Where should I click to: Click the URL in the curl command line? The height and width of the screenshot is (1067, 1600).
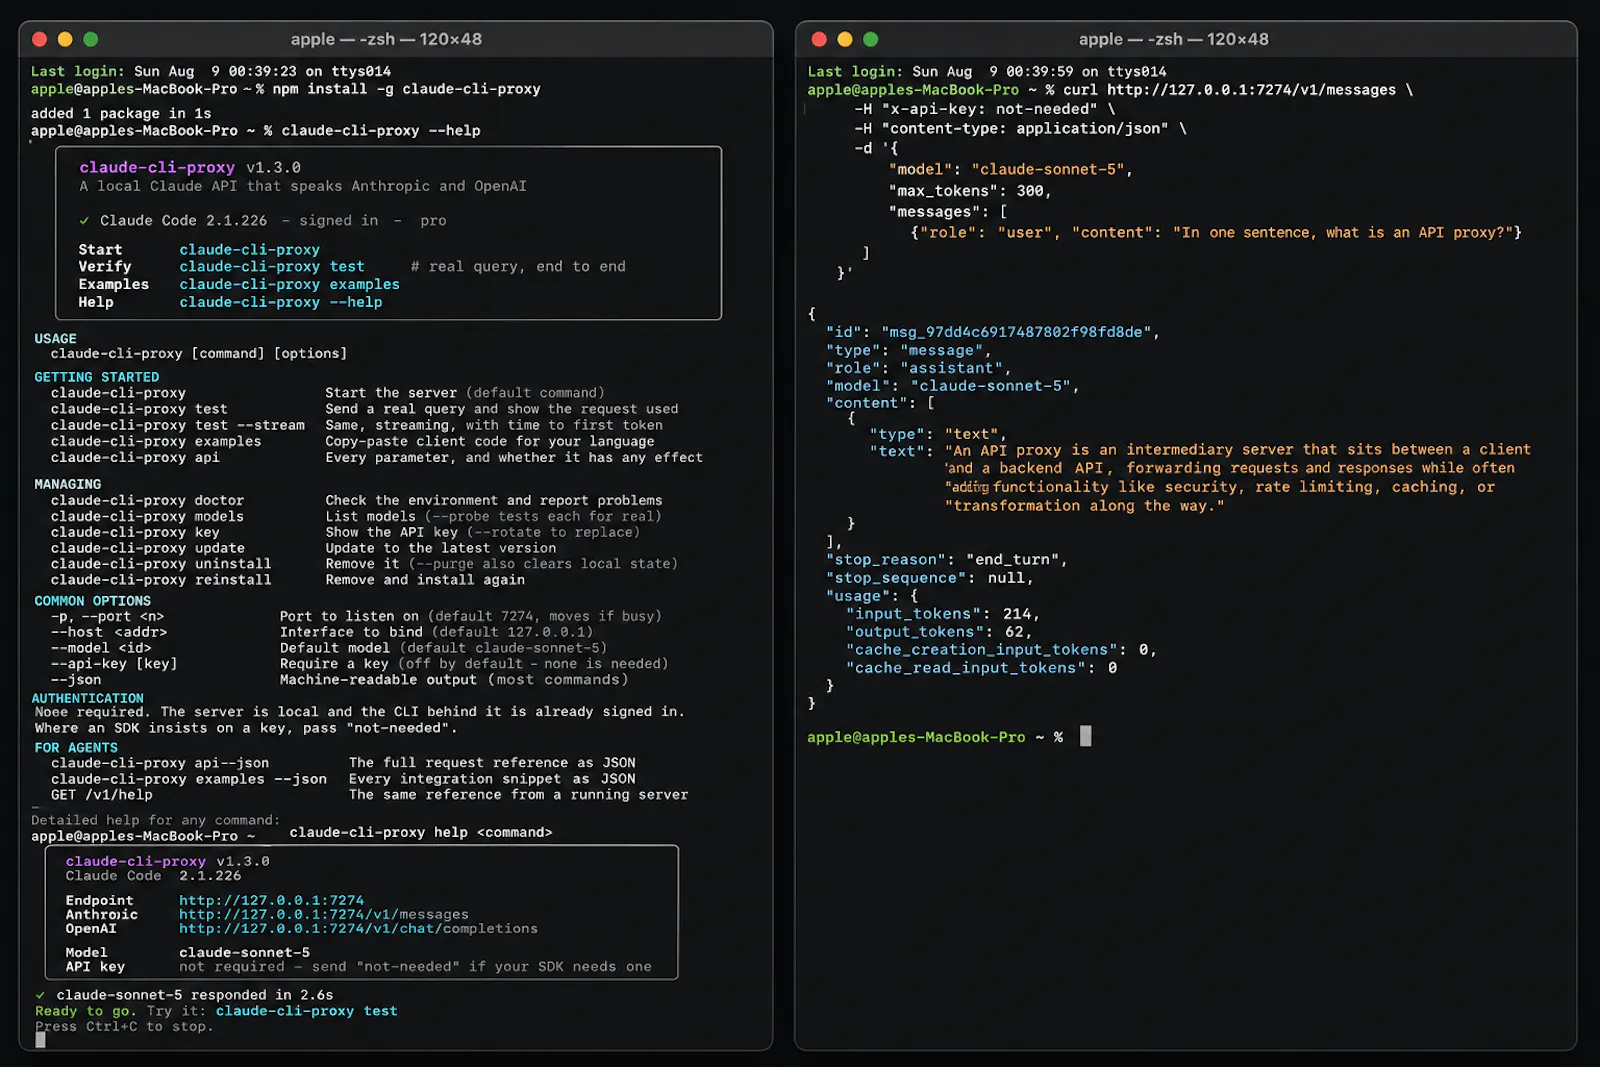(x=1251, y=90)
